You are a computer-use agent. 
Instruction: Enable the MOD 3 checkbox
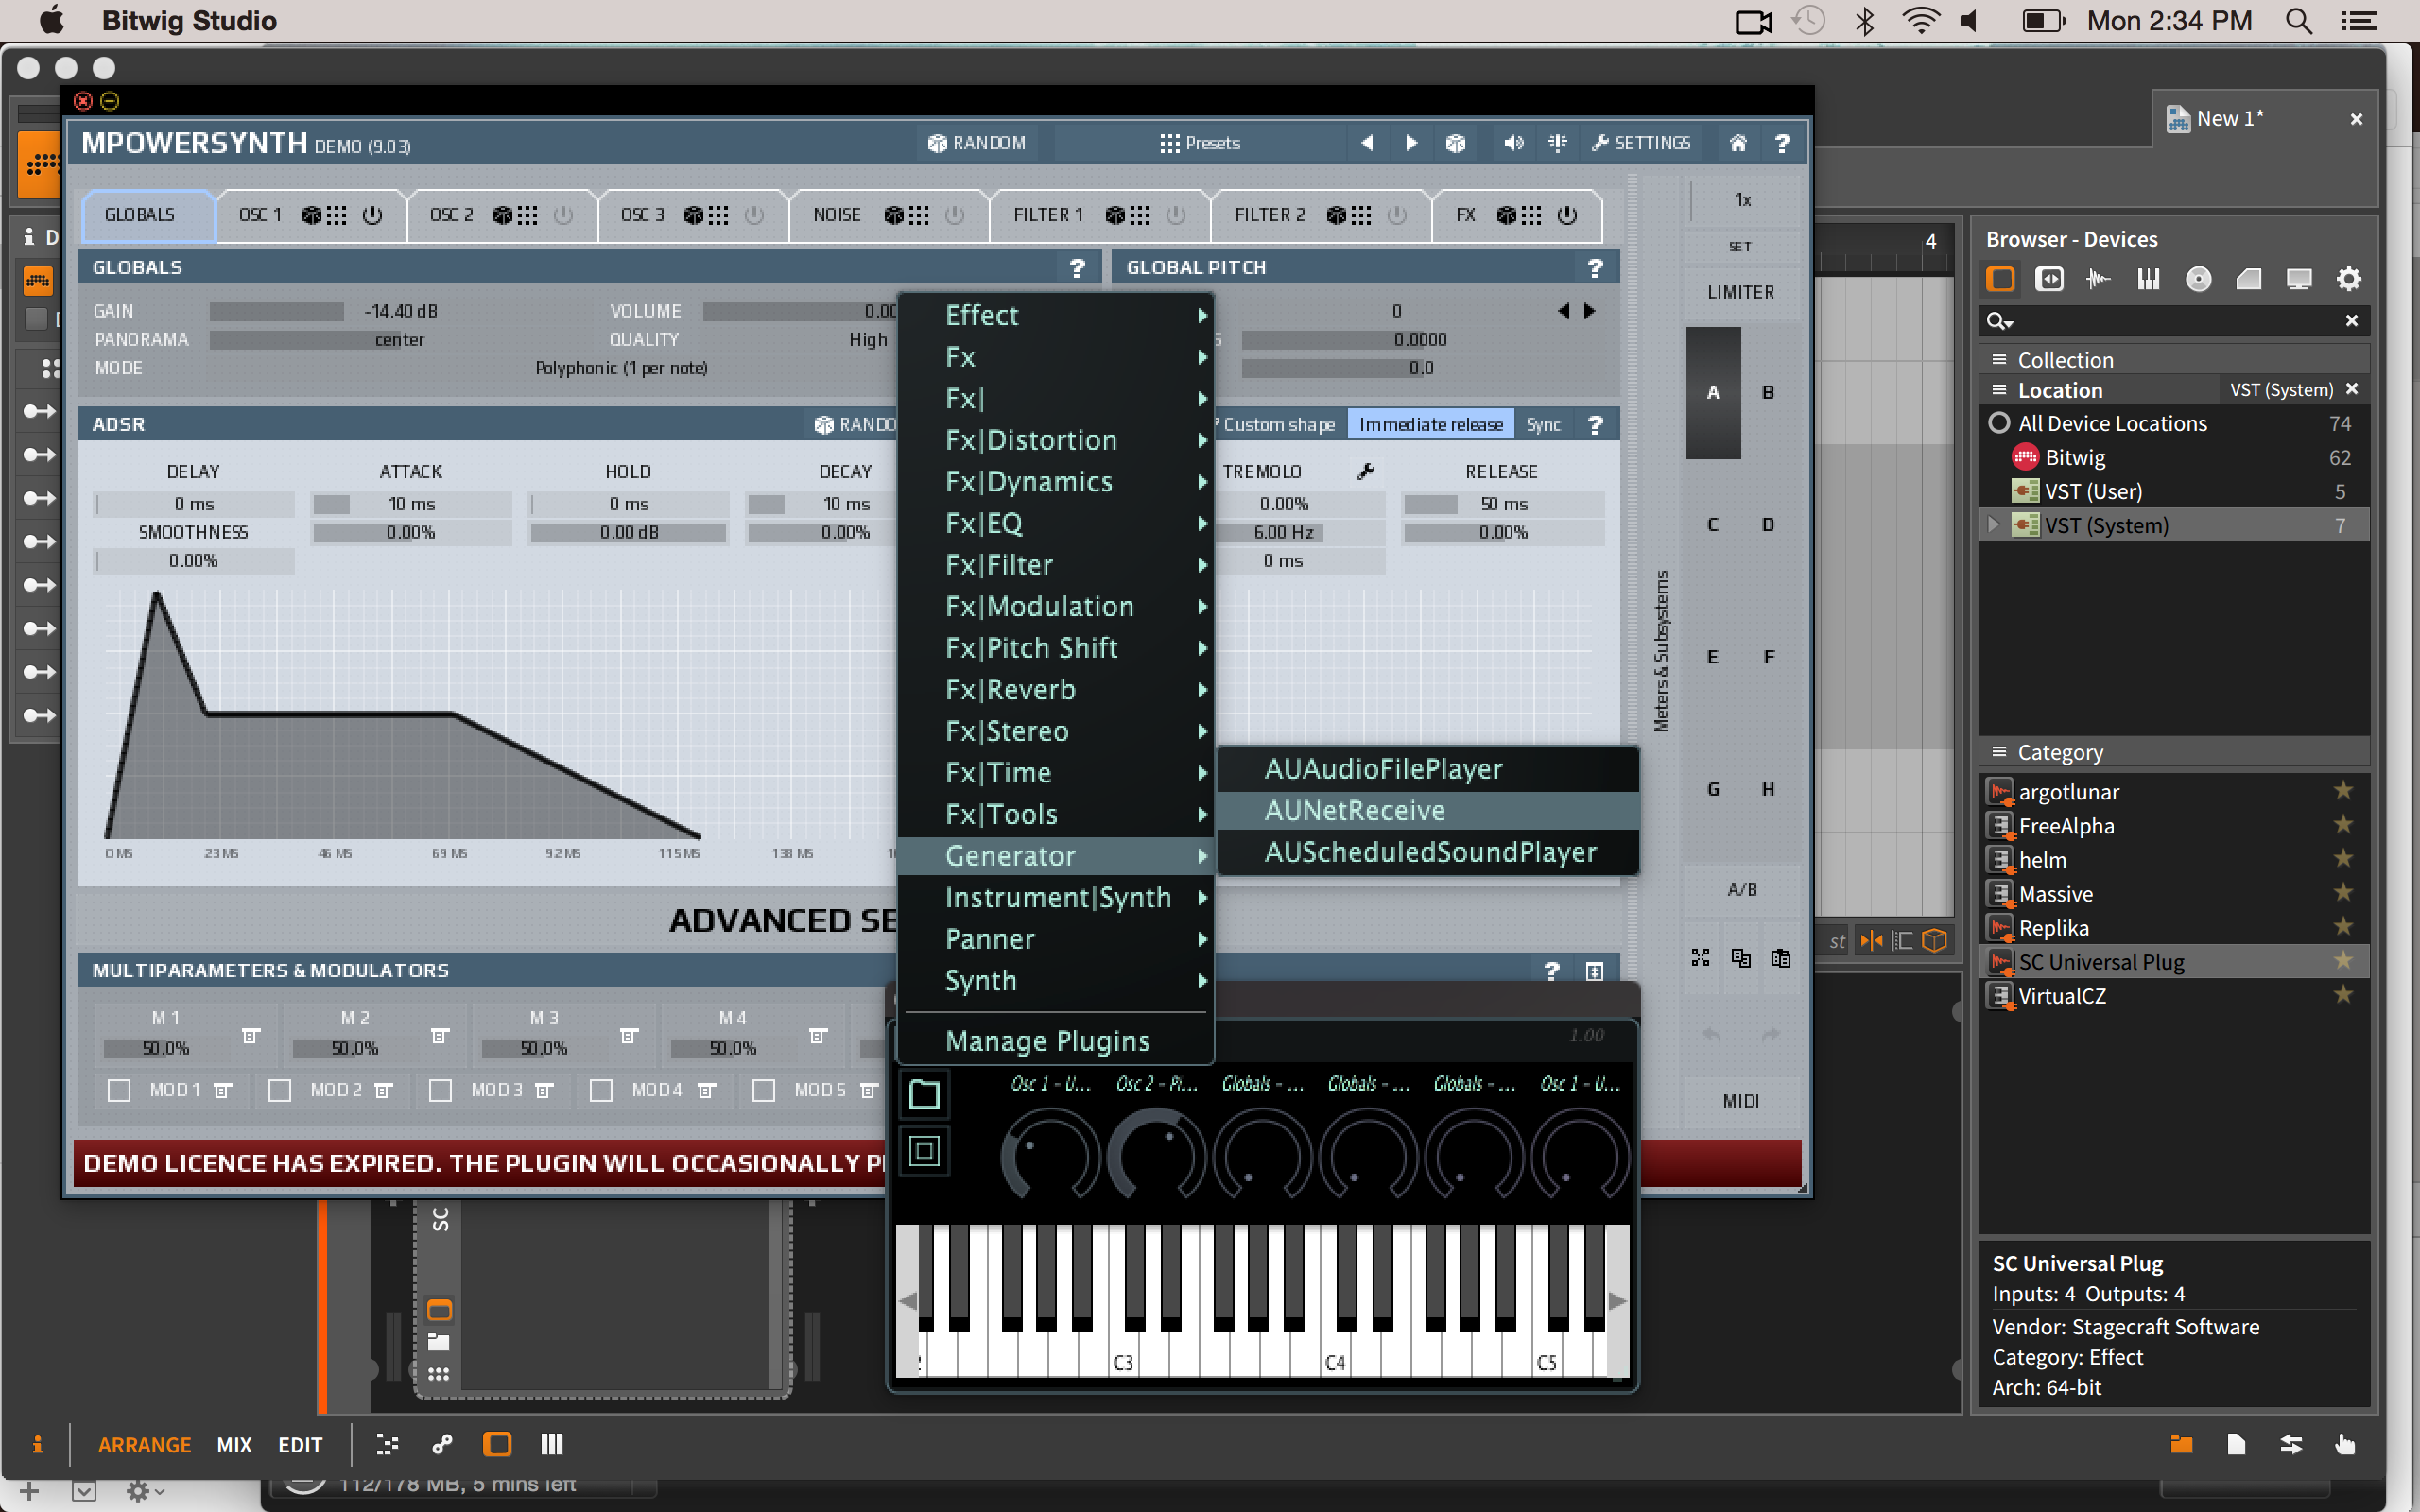tap(440, 1090)
